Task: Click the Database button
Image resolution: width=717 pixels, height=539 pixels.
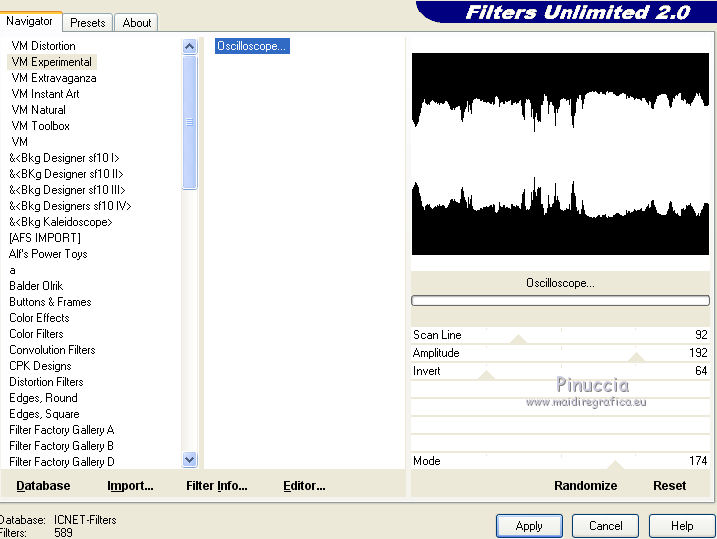Action: 43,486
